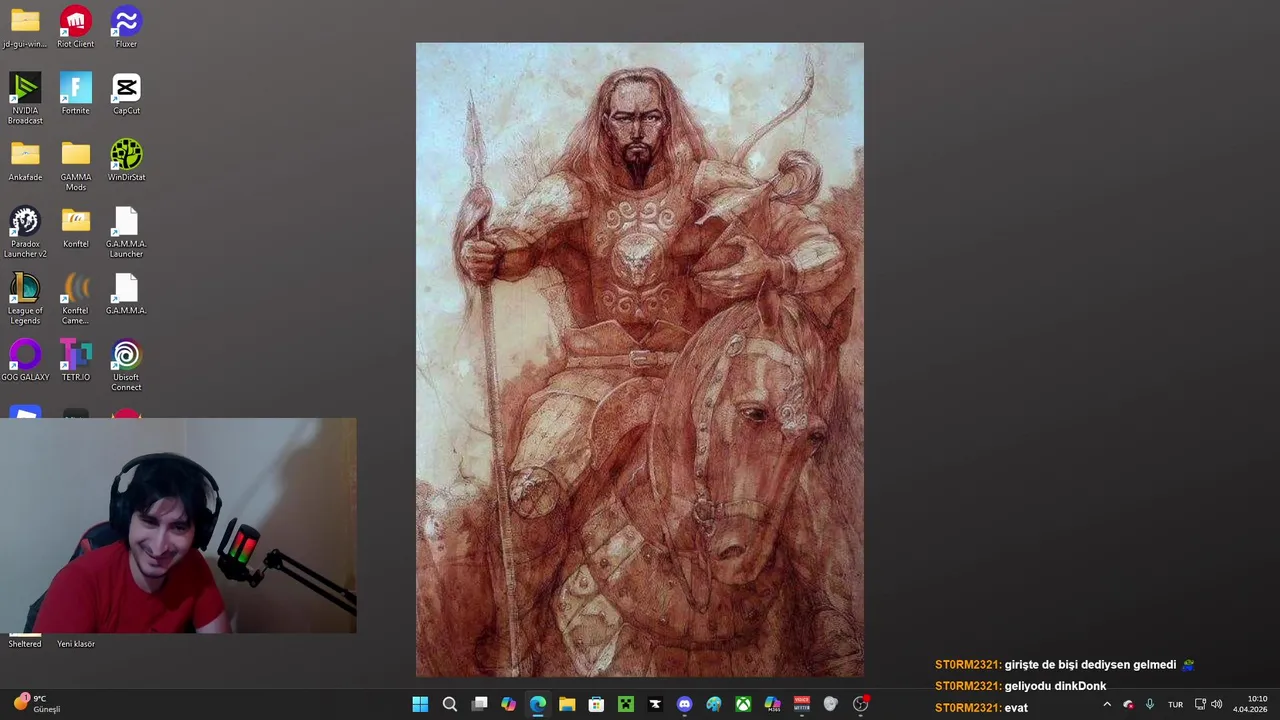Open the CapCut desktop shortcut
Screen dimensions: 1280x720
(x=126, y=94)
